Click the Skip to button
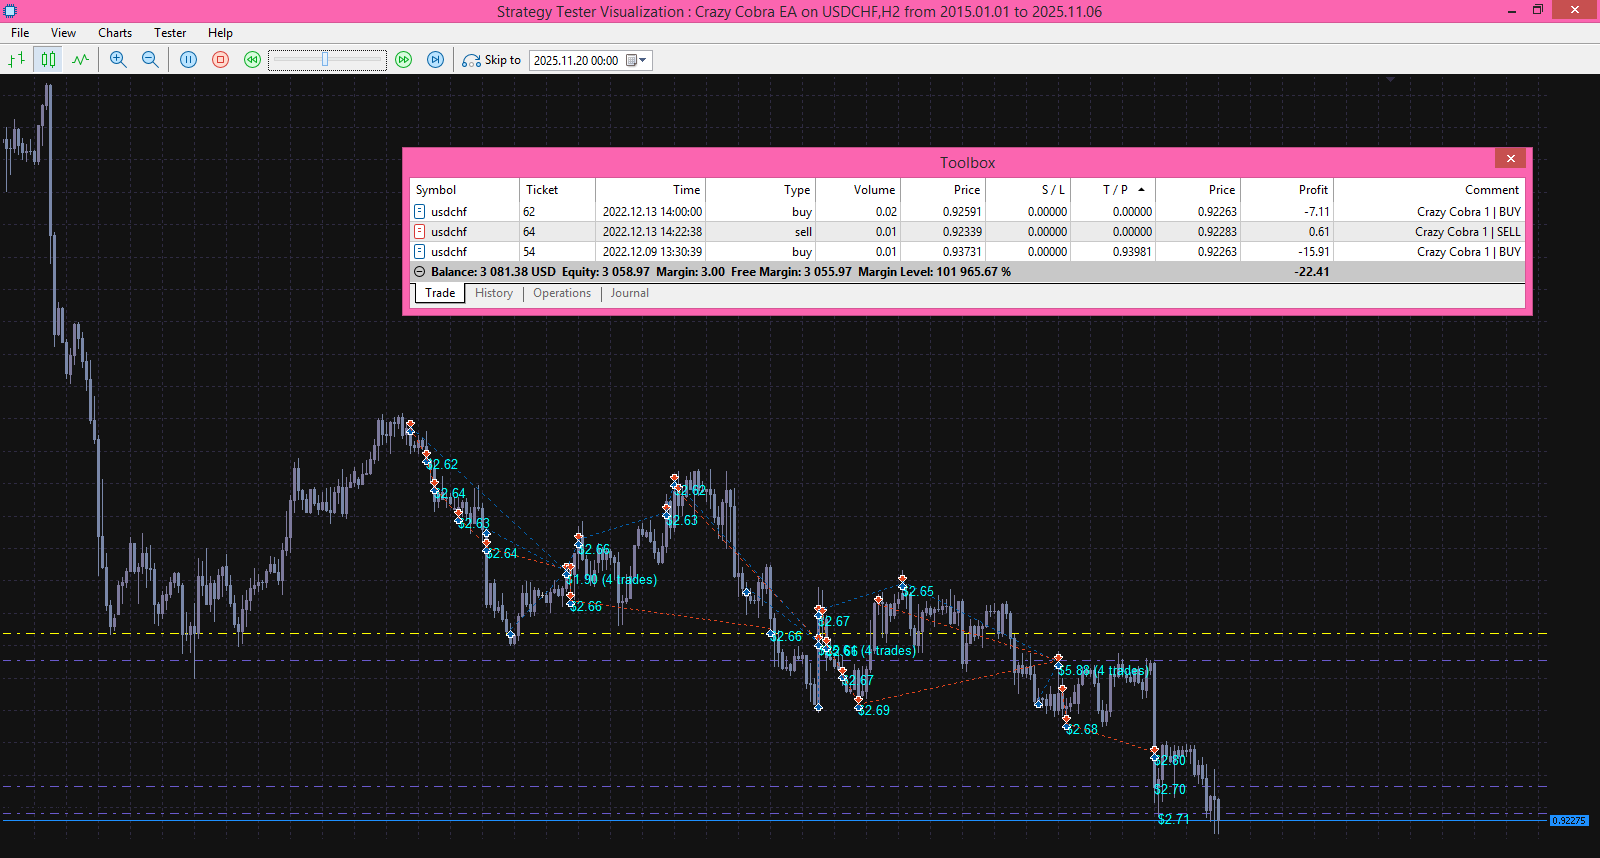The height and width of the screenshot is (858, 1600). tap(492, 60)
